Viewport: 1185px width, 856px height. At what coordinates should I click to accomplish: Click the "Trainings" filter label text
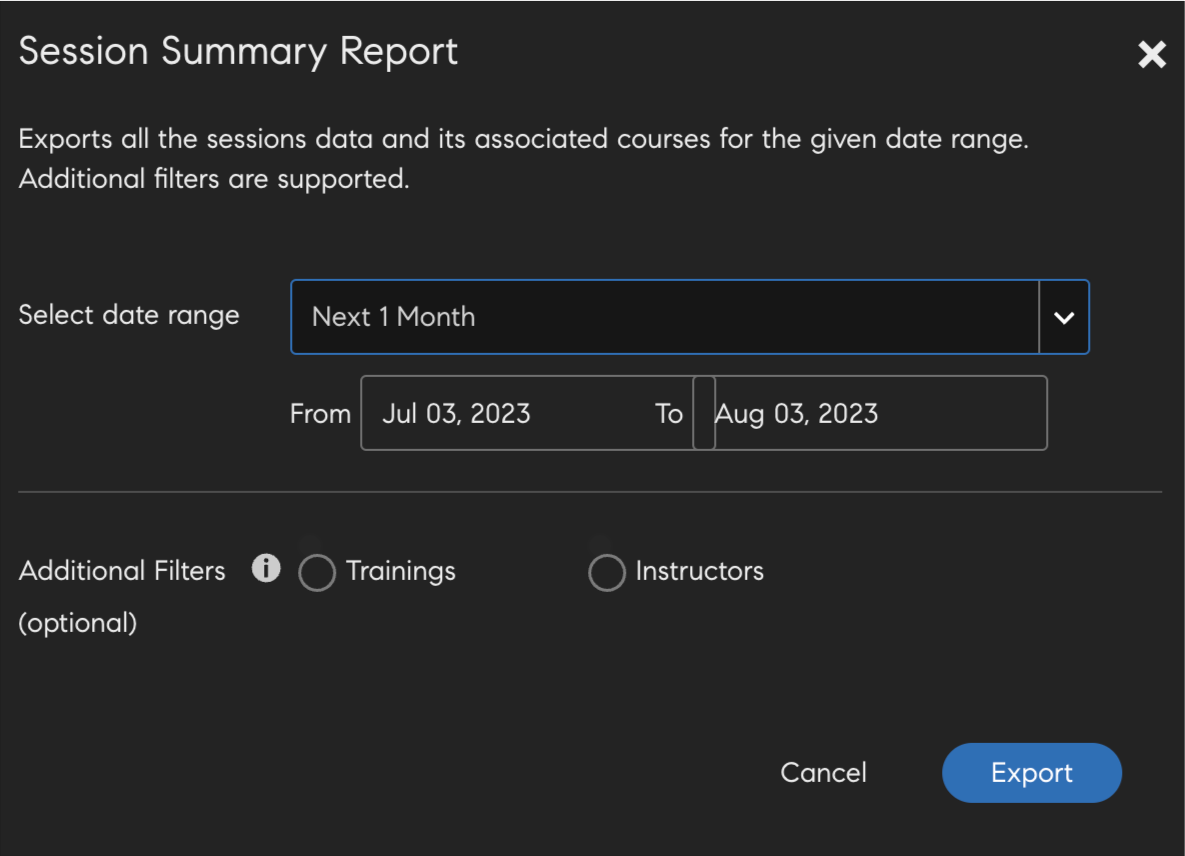(401, 571)
